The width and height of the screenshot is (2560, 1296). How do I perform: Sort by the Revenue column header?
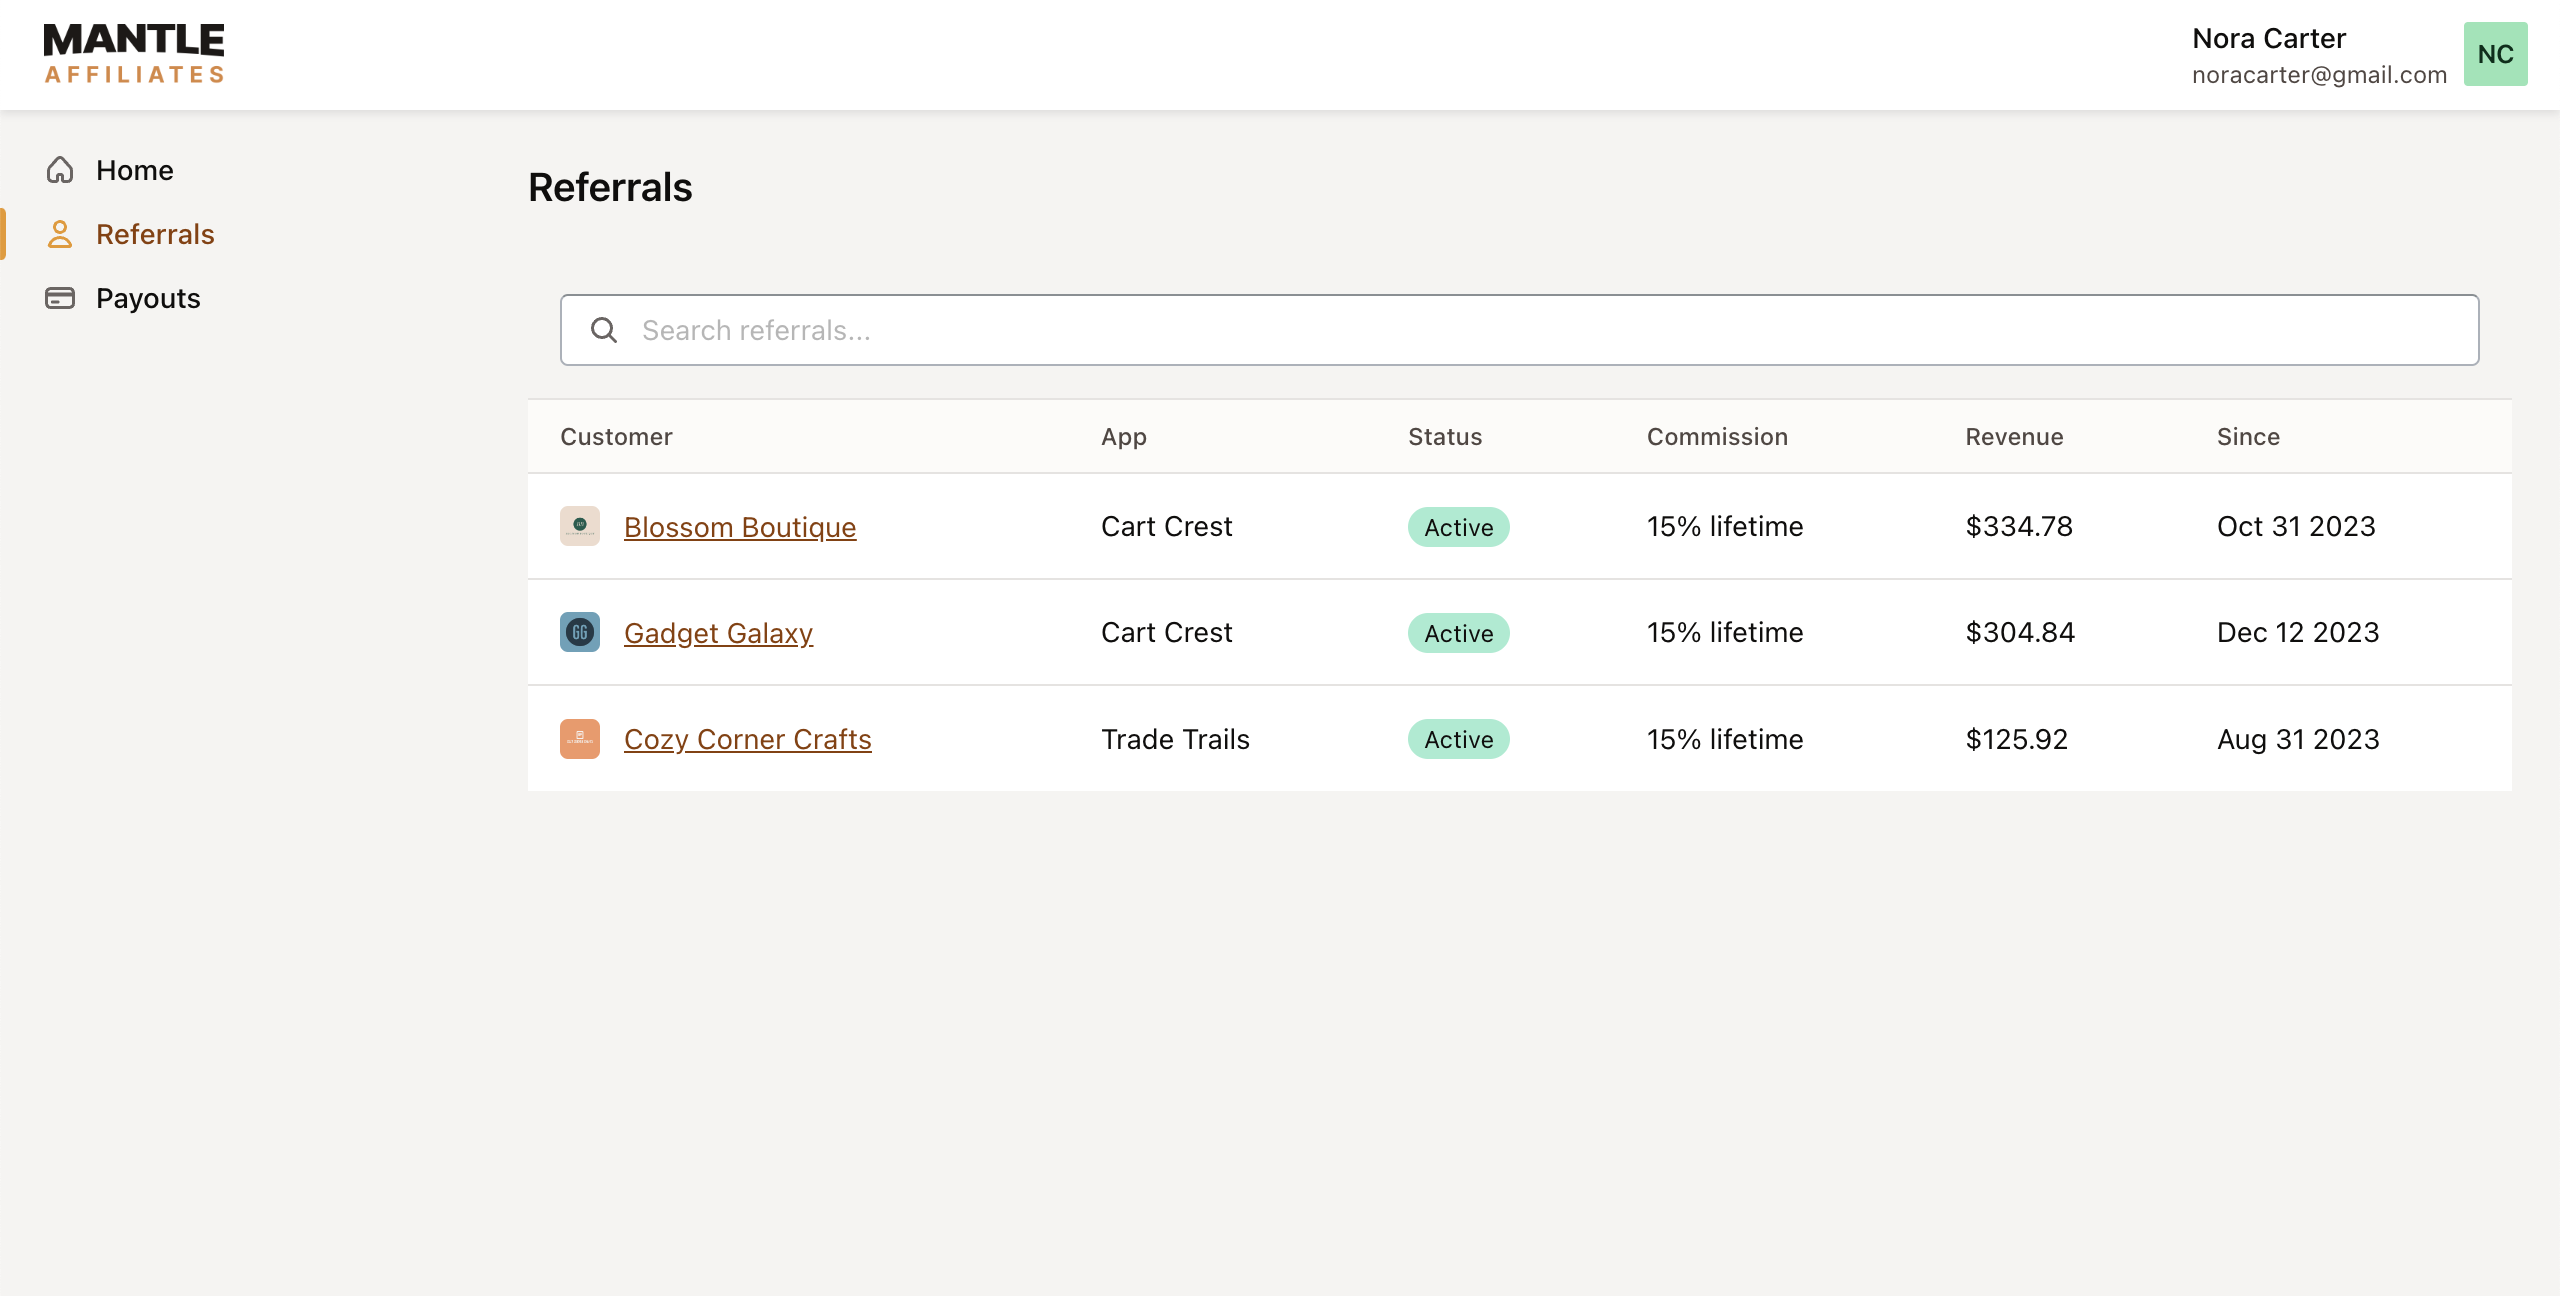[2013, 436]
